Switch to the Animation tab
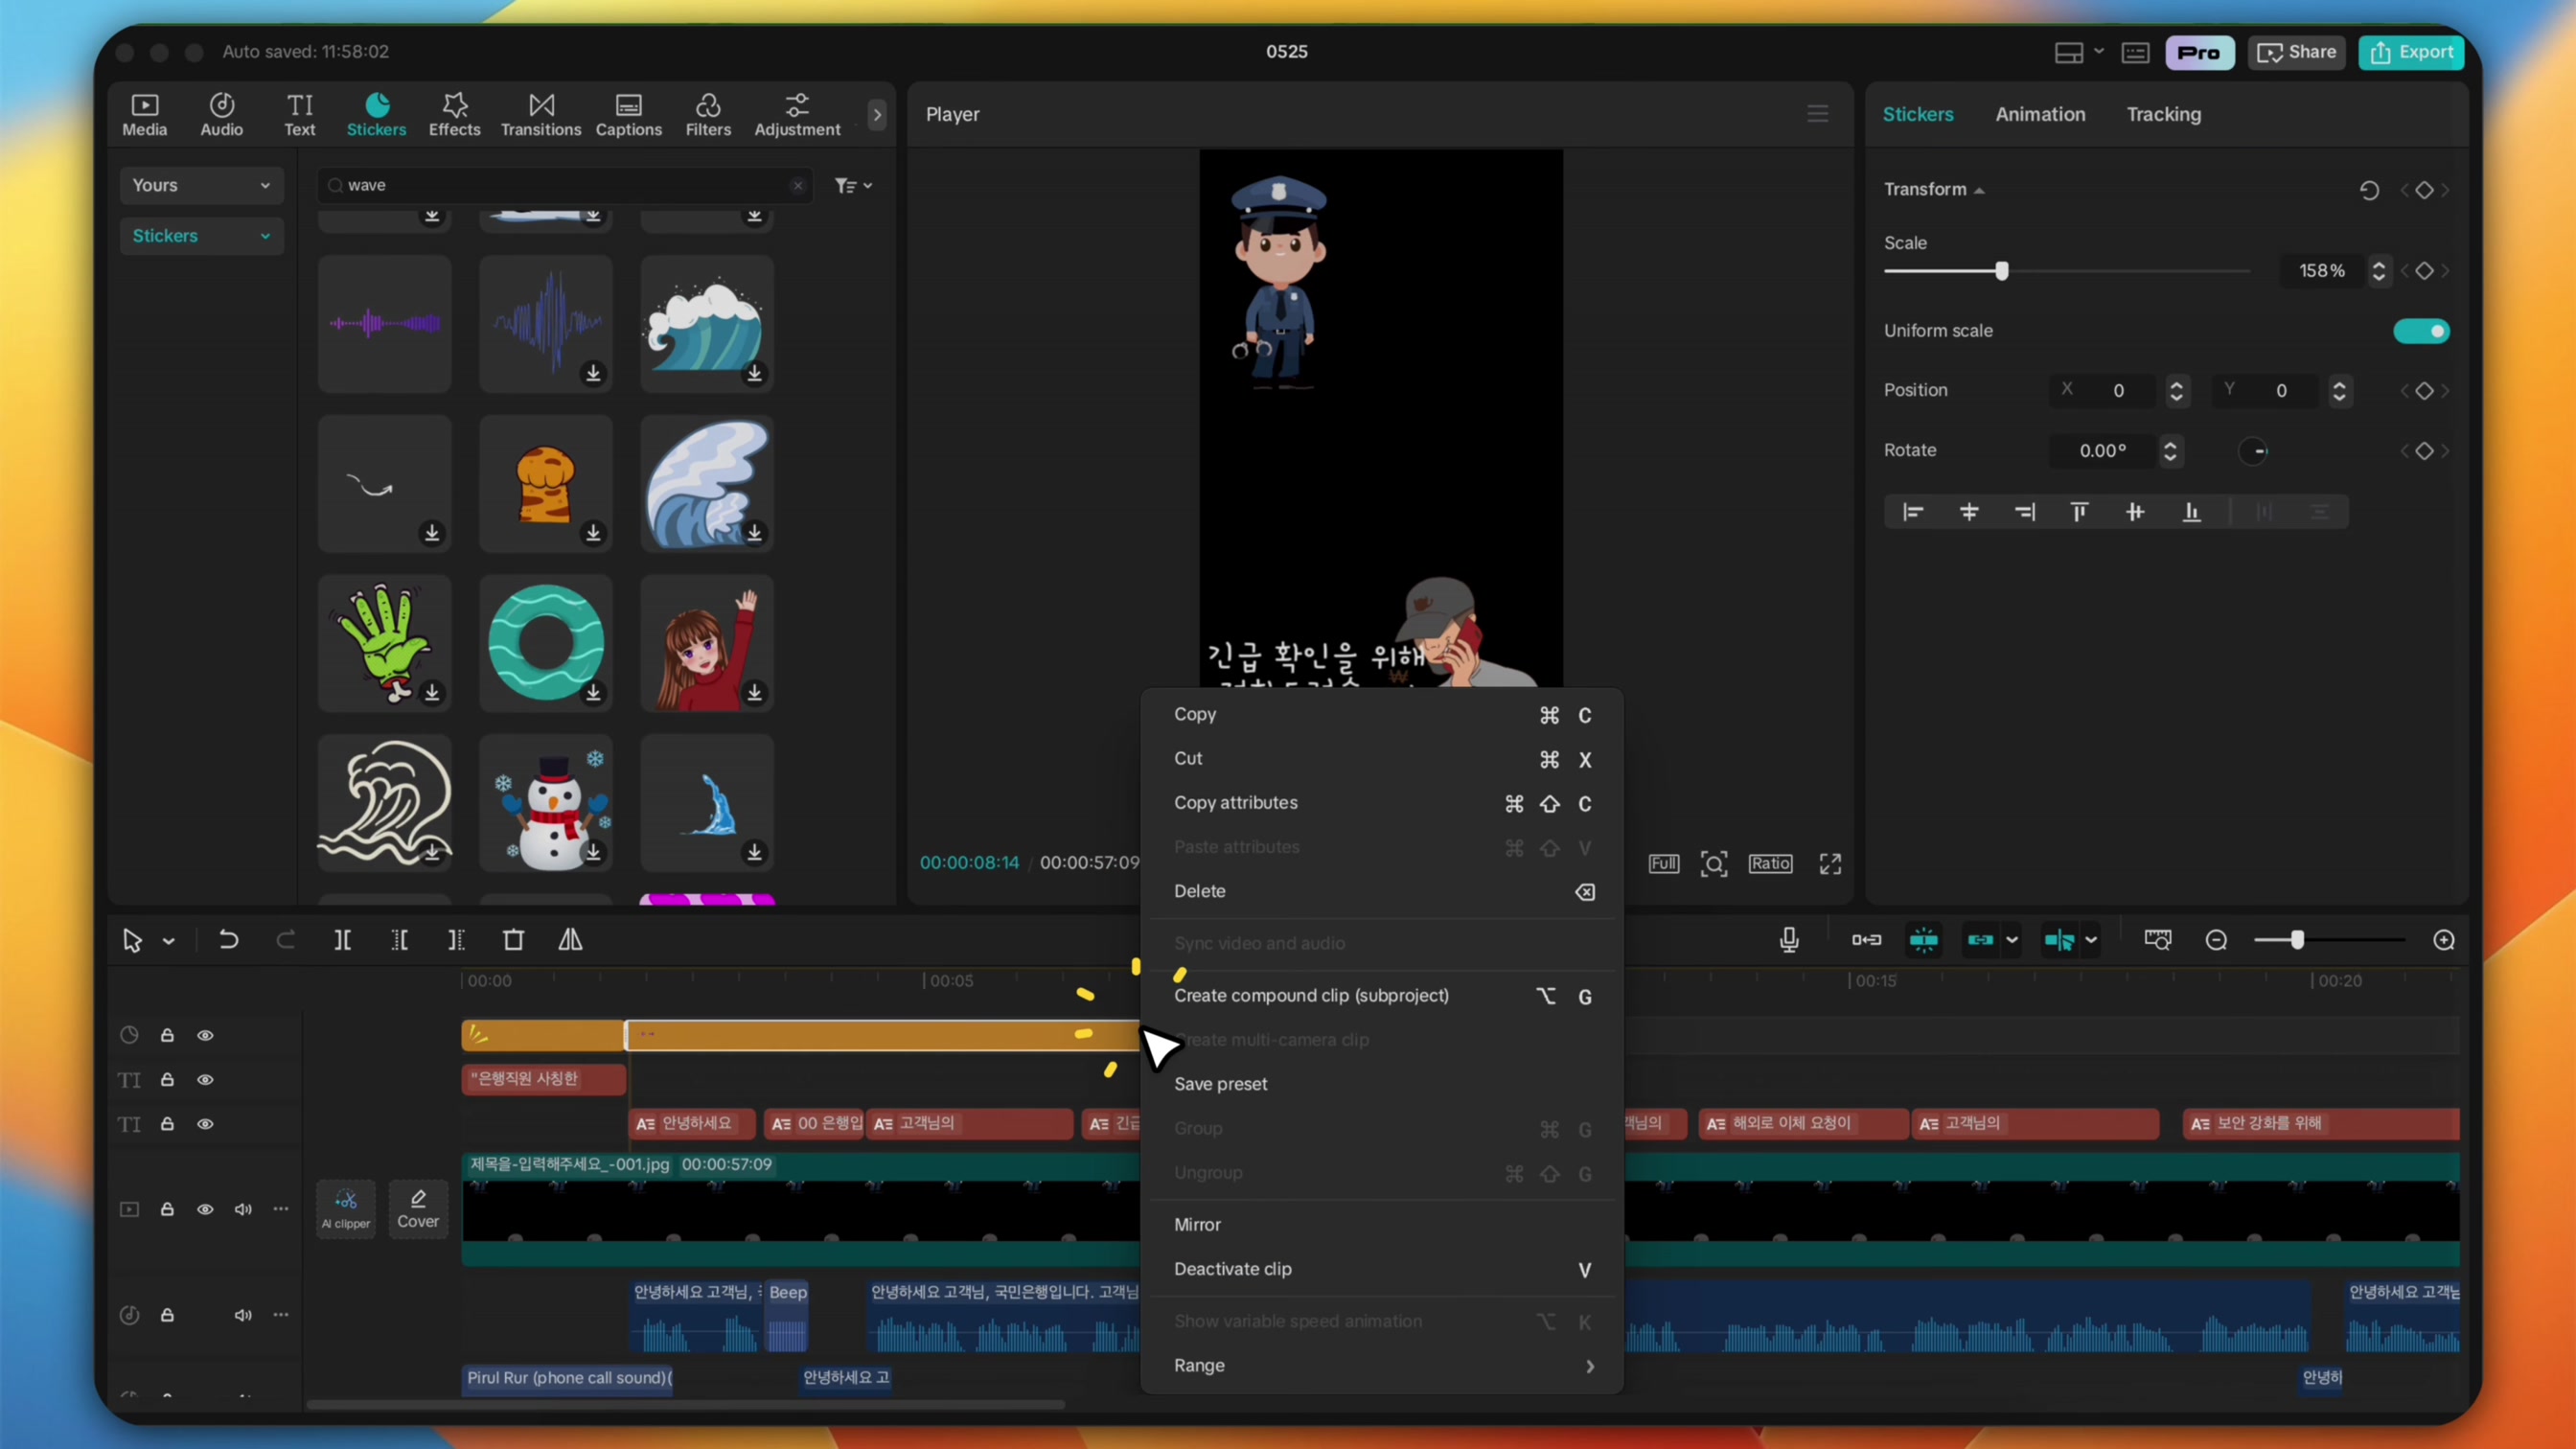2576x1449 pixels. (x=2040, y=114)
